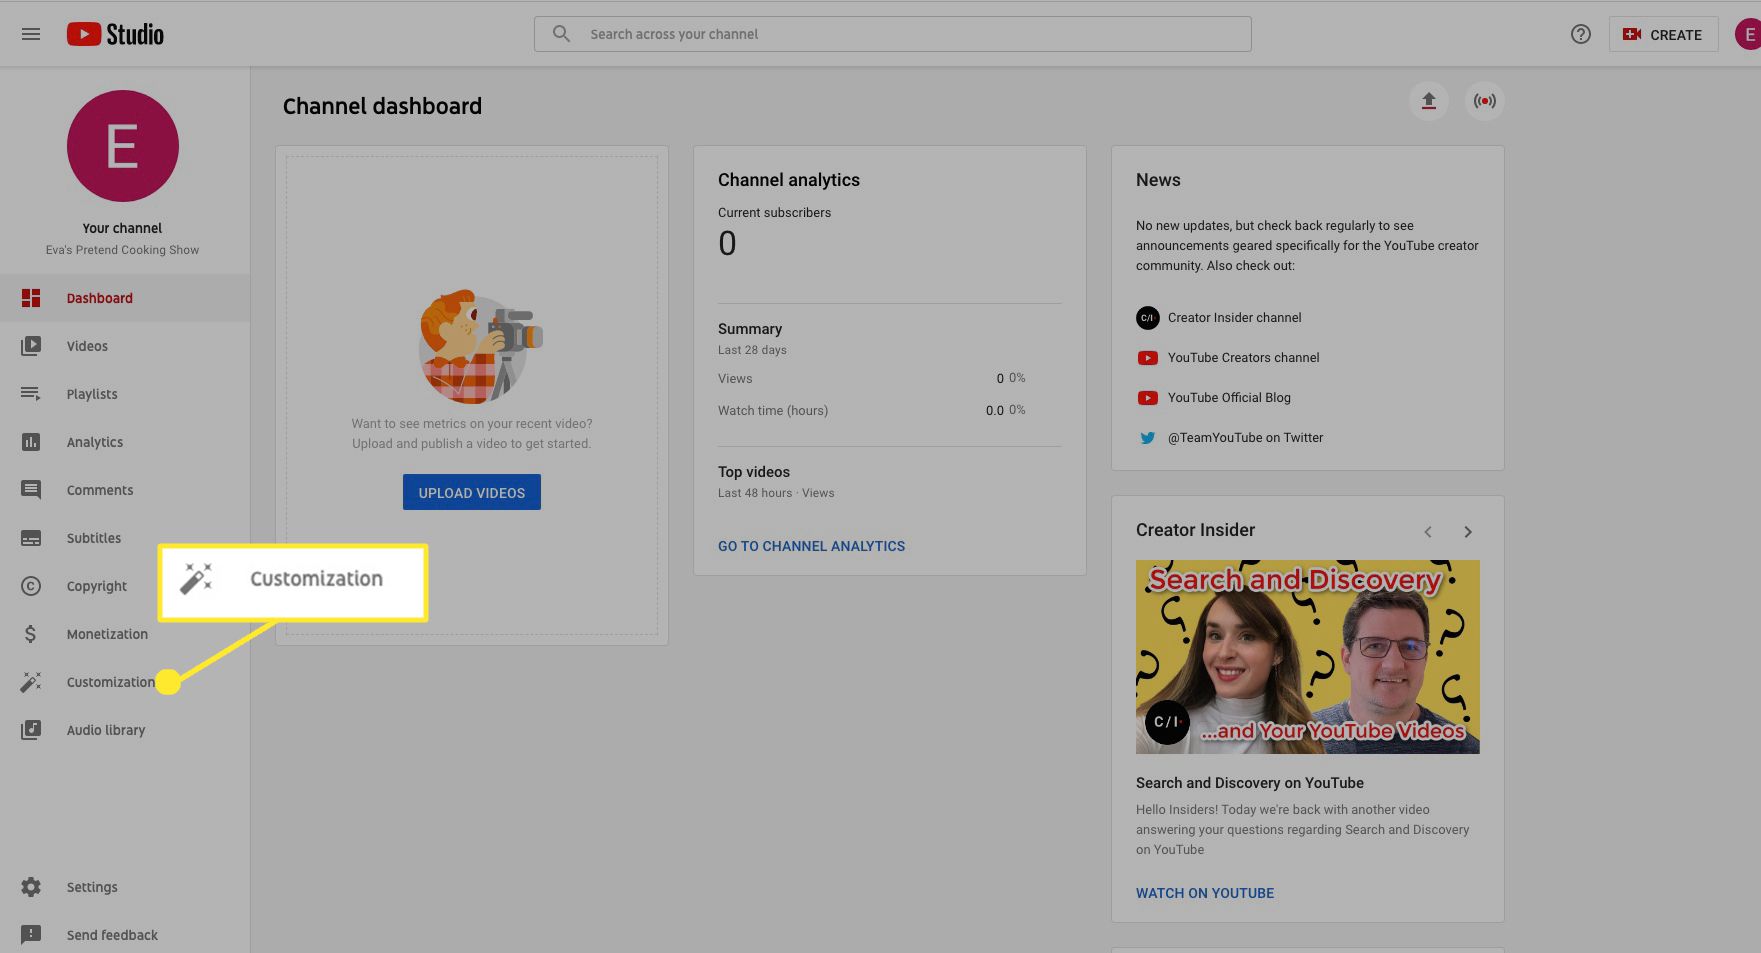Select Dashboard in the sidebar
Screen dimensions: 1761x953
tap(125, 298)
